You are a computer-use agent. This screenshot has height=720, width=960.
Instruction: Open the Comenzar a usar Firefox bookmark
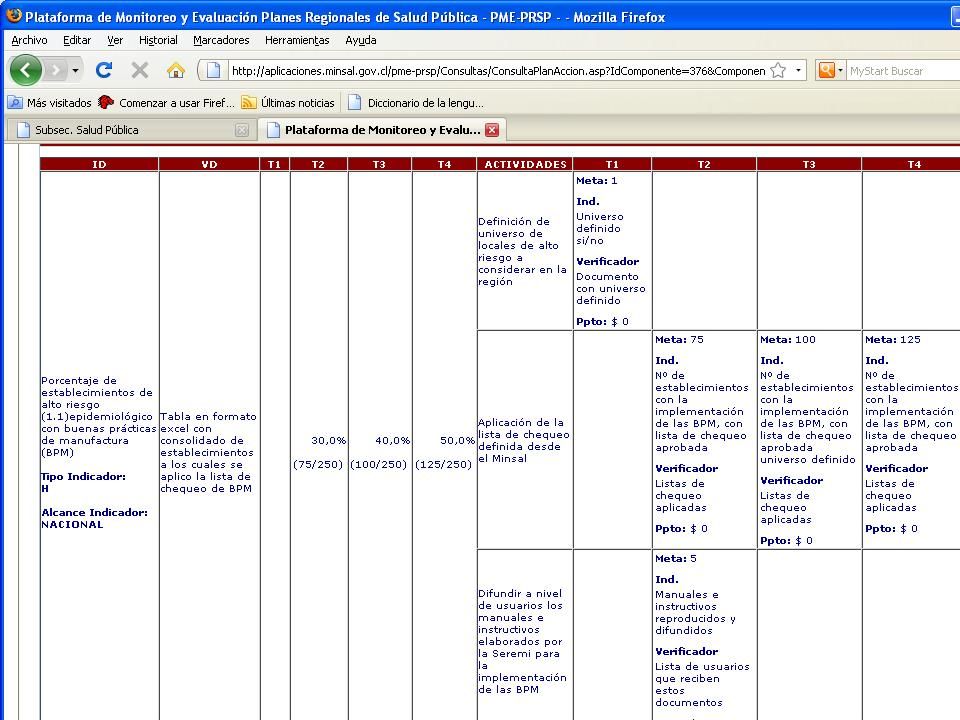tap(167, 103)
